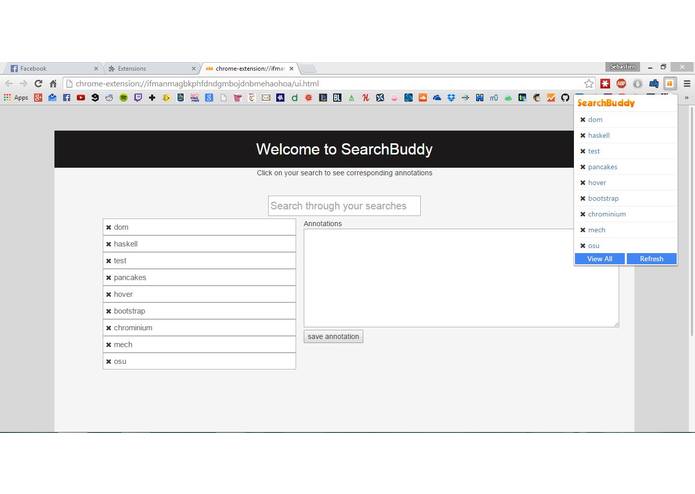Delete 'haskell' search in main list
This screenshot has width=695, height=494.
point(109,244)
